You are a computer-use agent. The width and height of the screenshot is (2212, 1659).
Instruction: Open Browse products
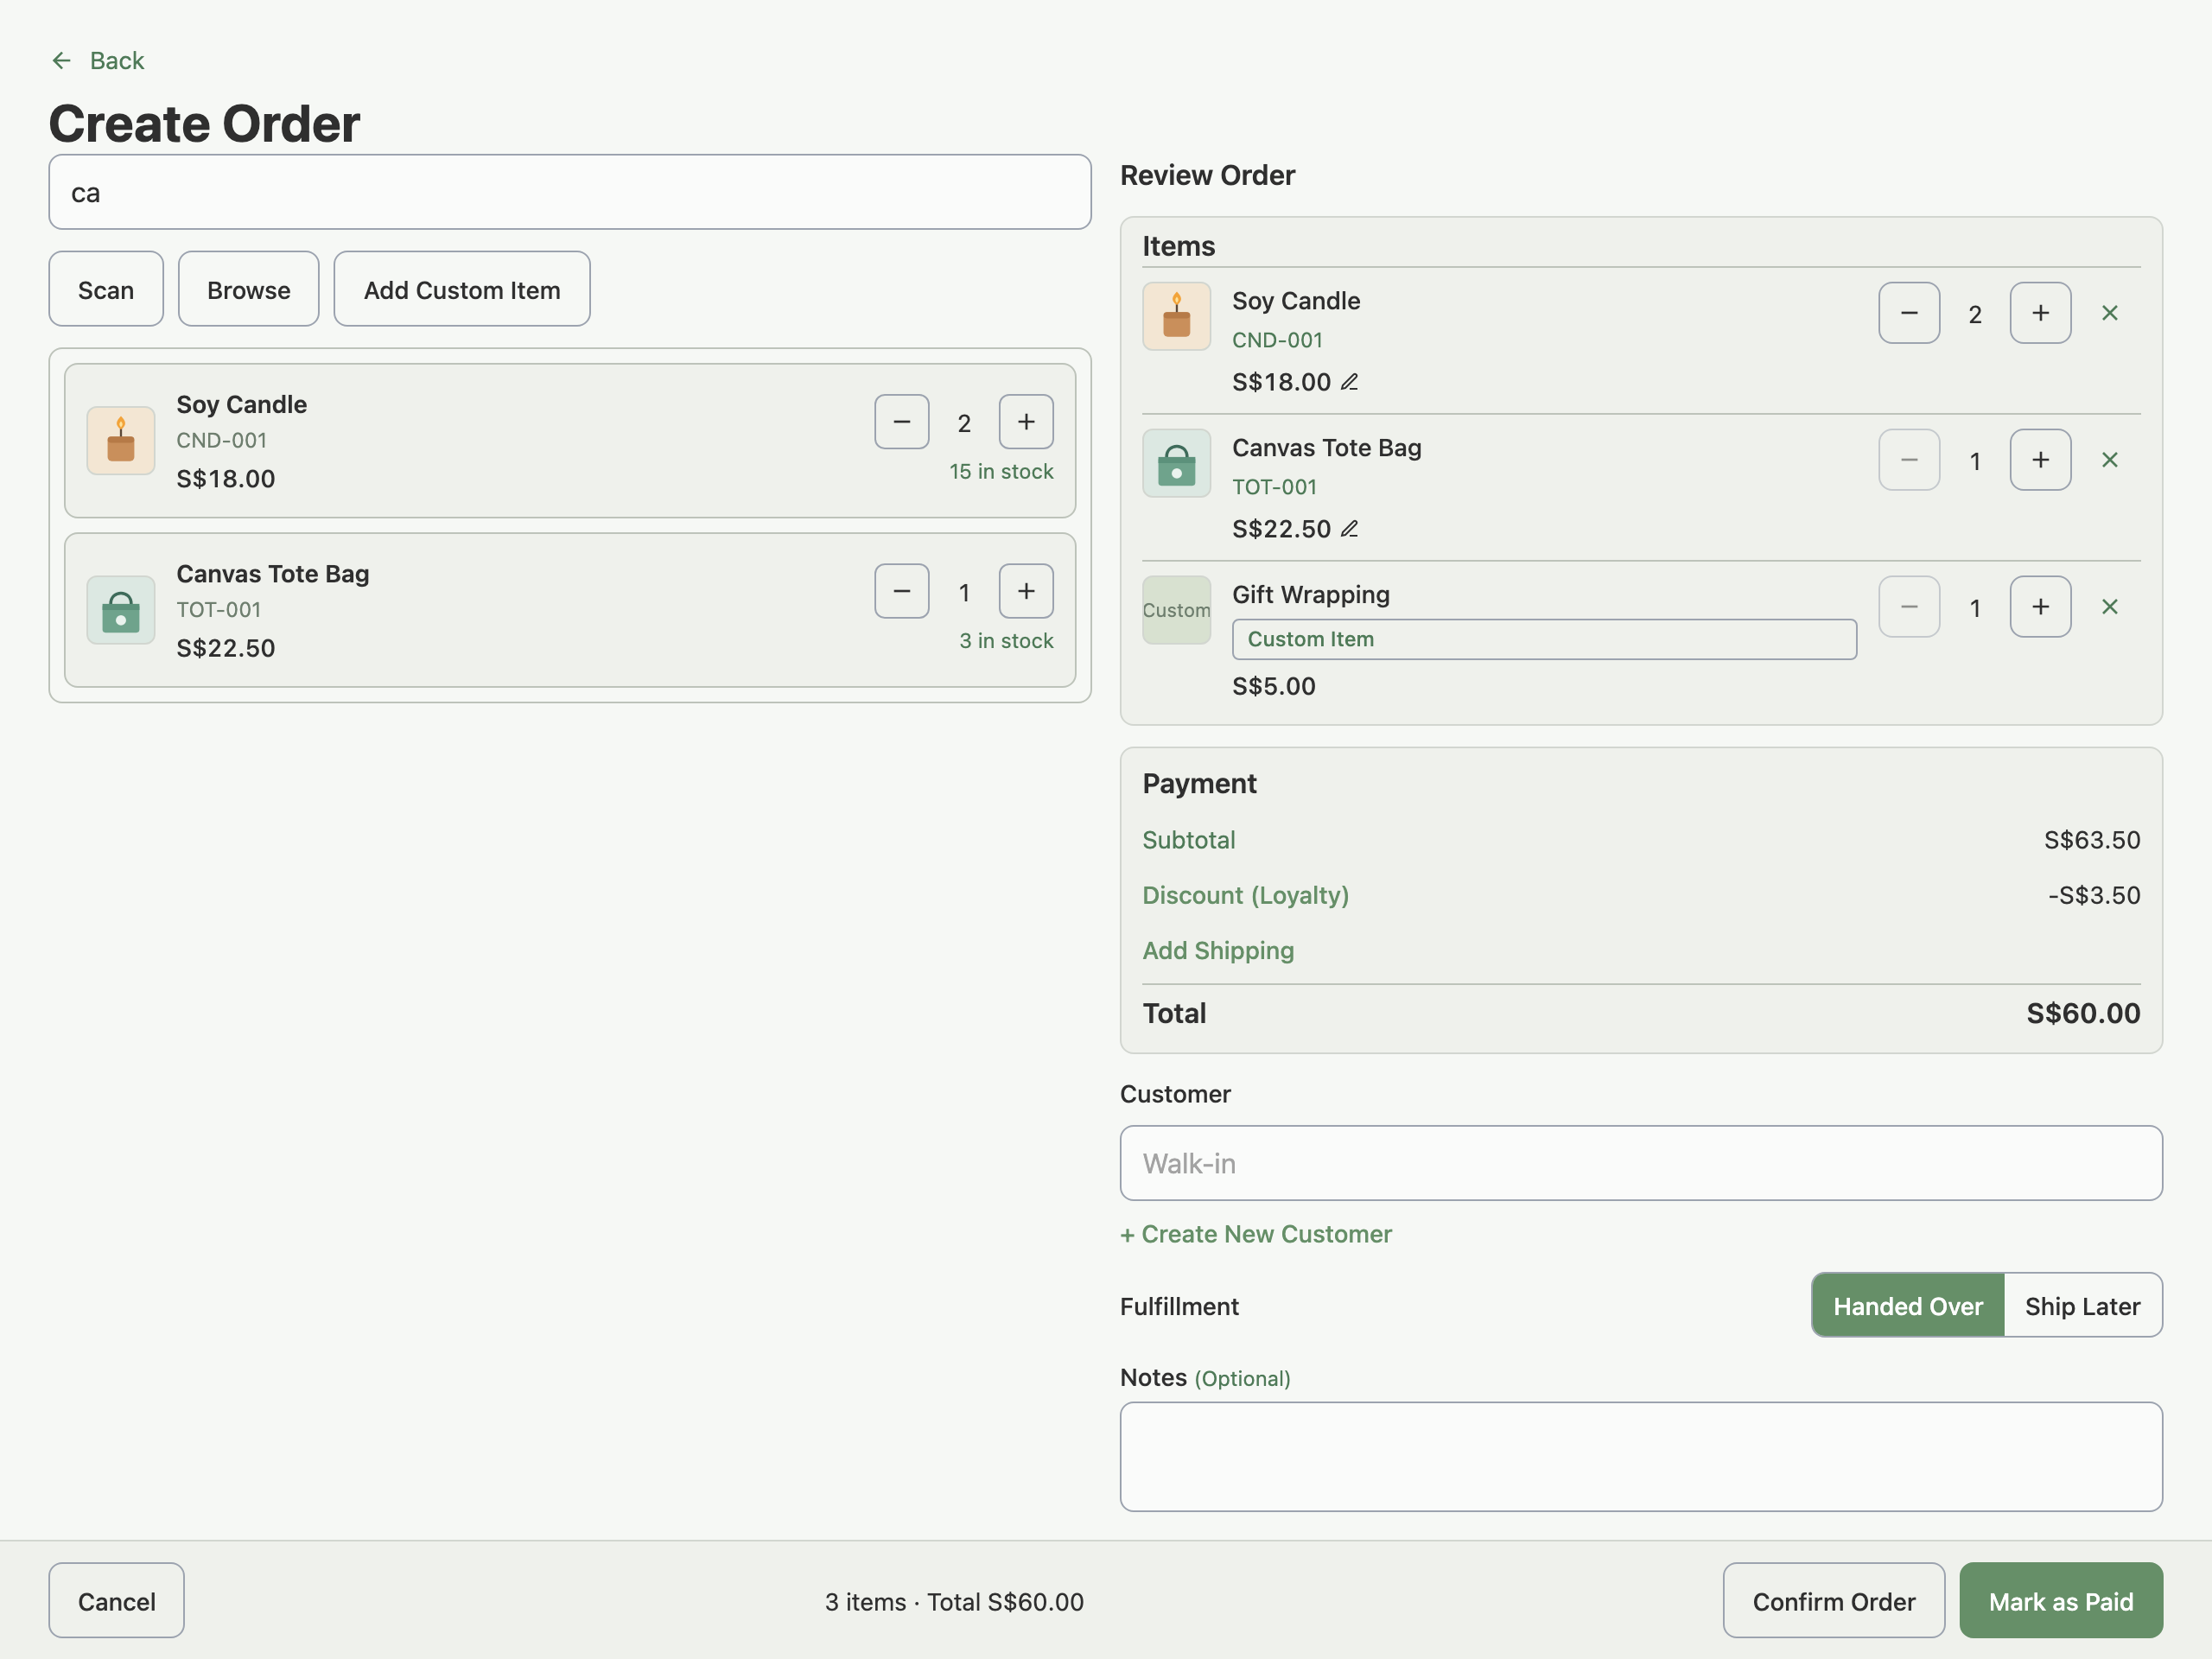(x=248, y=289)
